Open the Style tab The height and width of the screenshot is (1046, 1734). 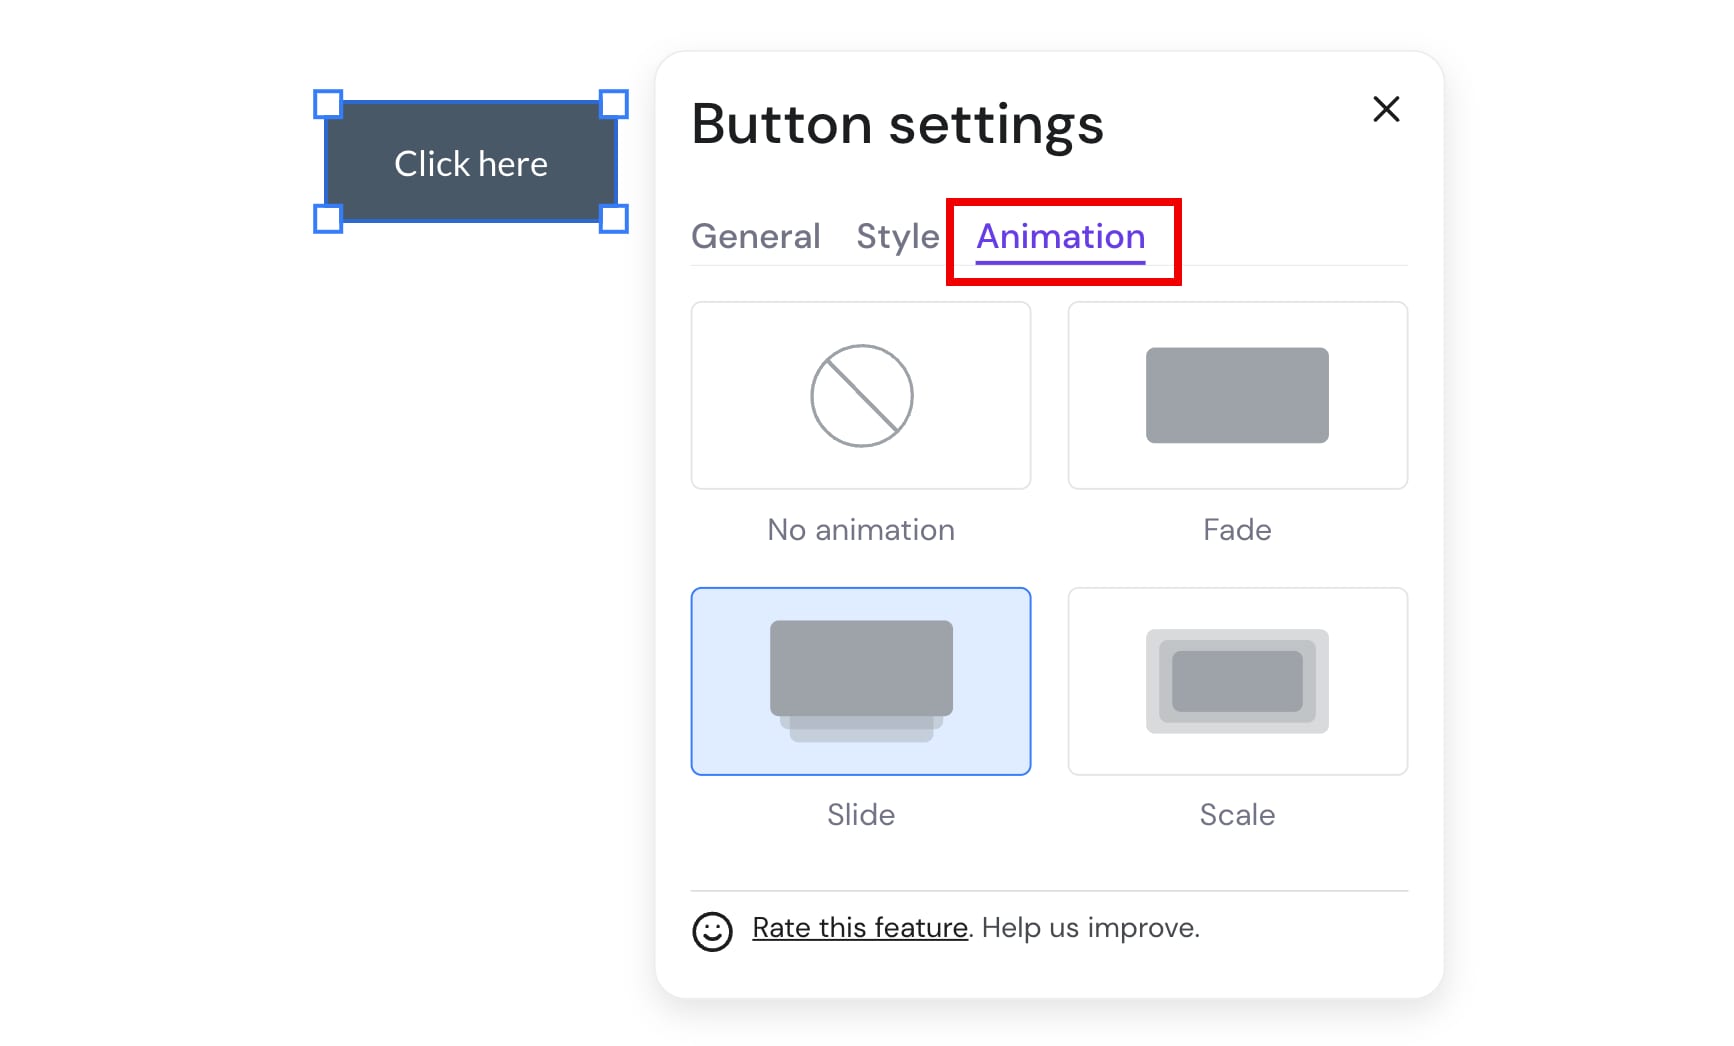pos(897,237)
